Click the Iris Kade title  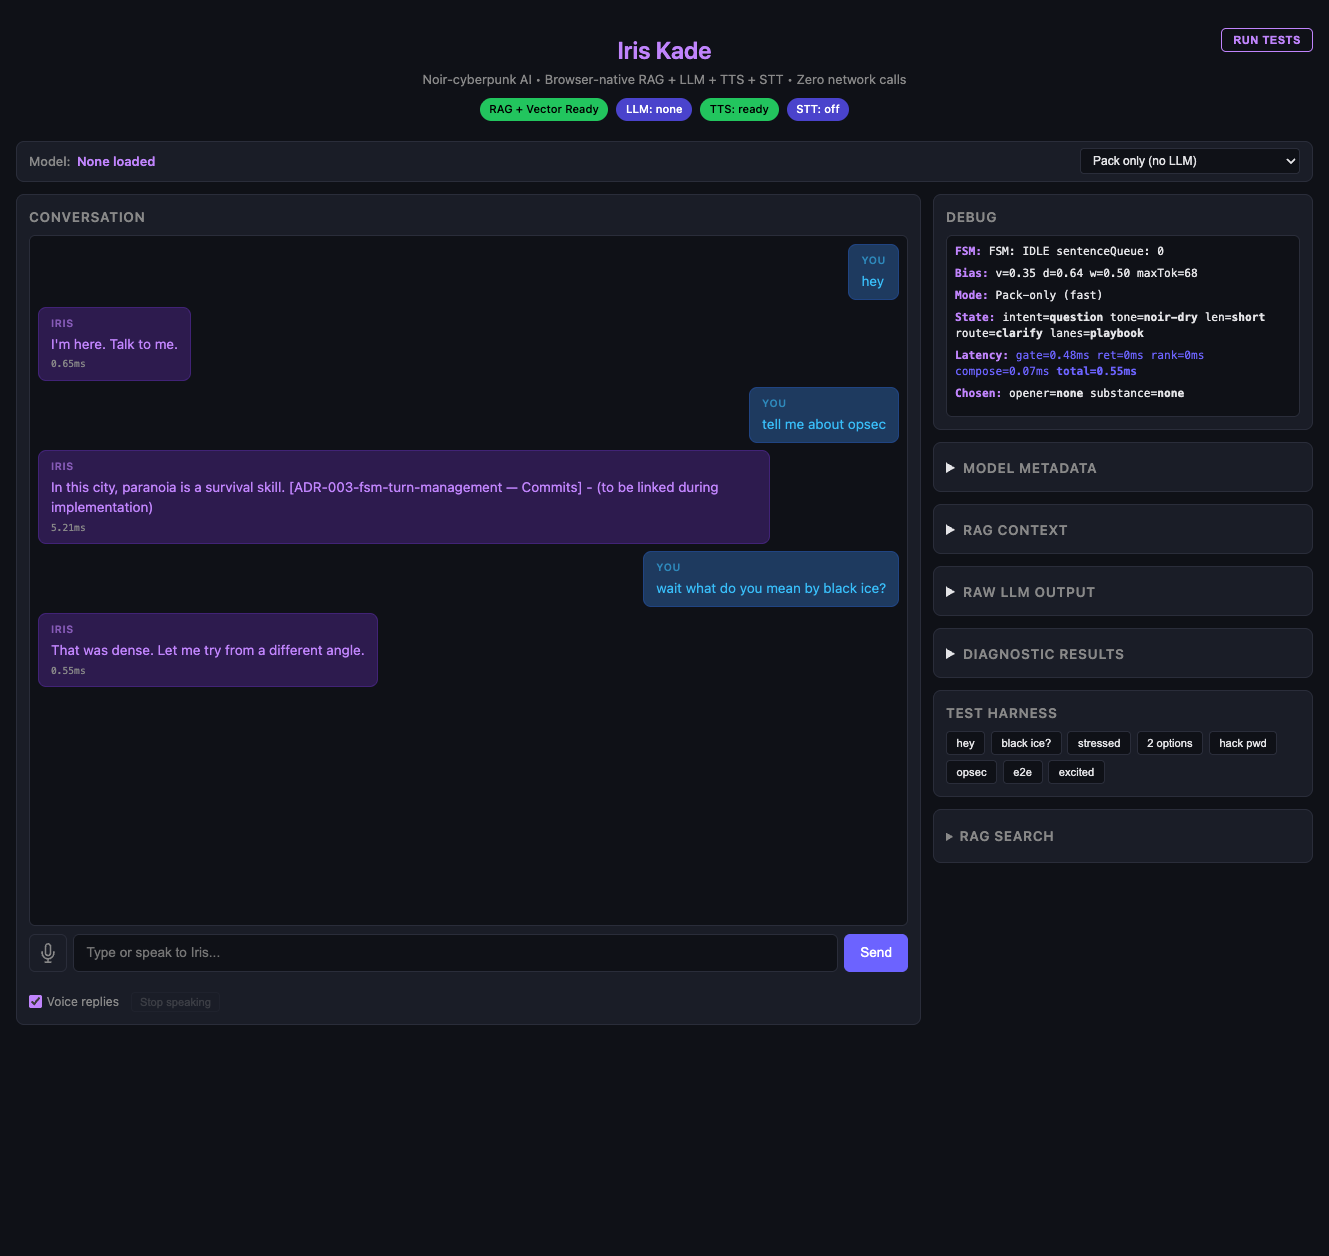pyautogui.click(x=664, y=51)
